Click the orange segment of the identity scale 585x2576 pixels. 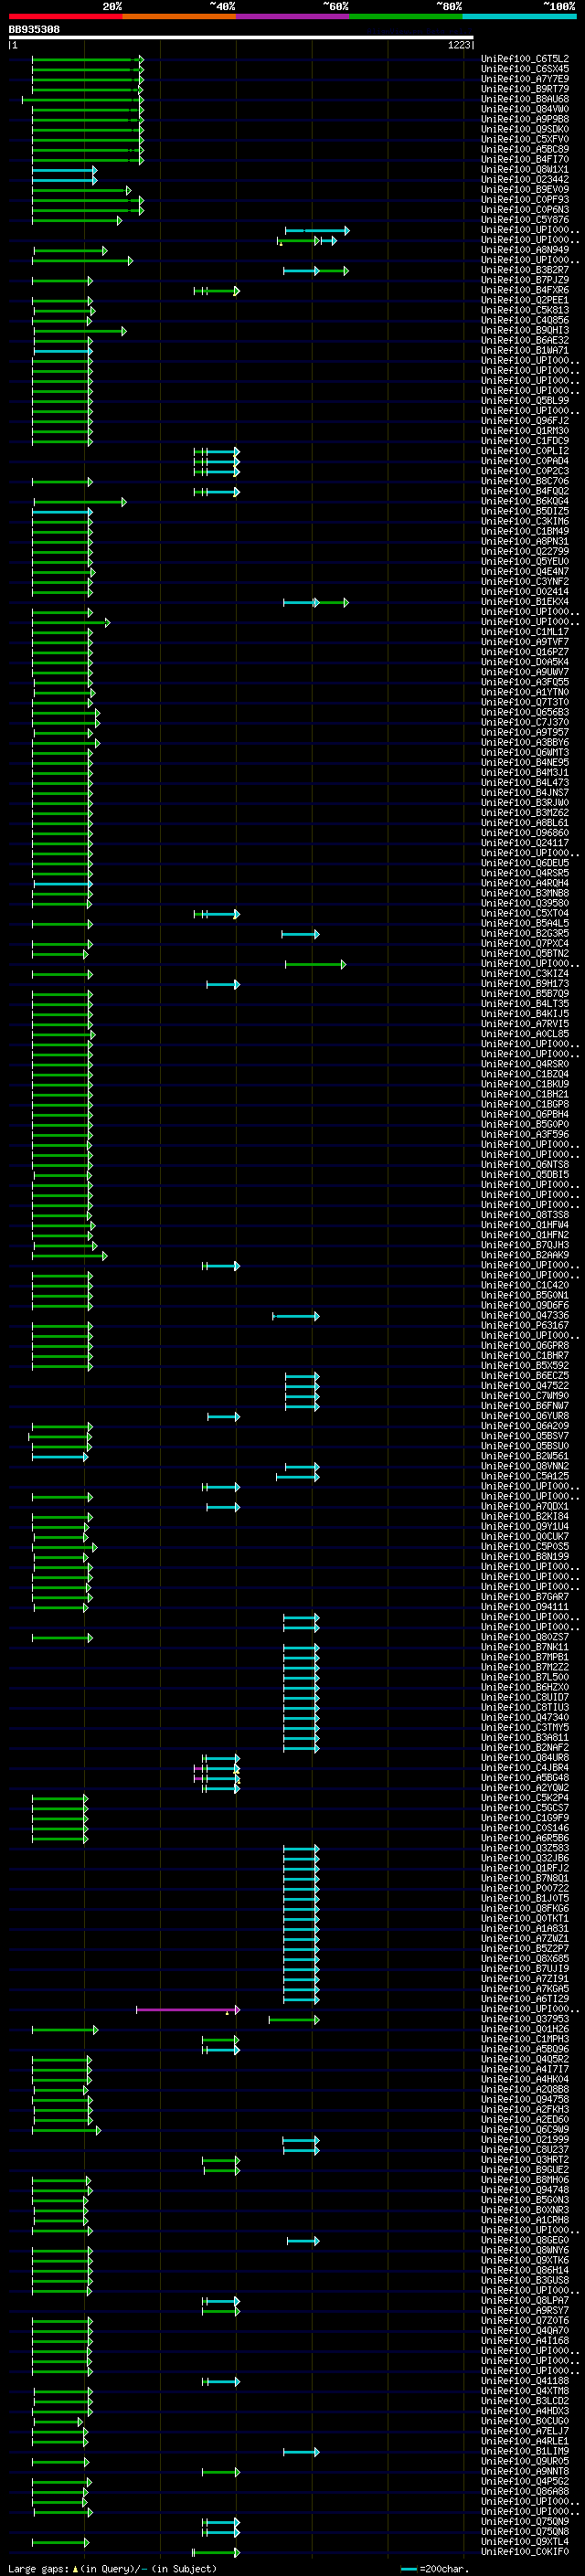[x=179, y=16]
